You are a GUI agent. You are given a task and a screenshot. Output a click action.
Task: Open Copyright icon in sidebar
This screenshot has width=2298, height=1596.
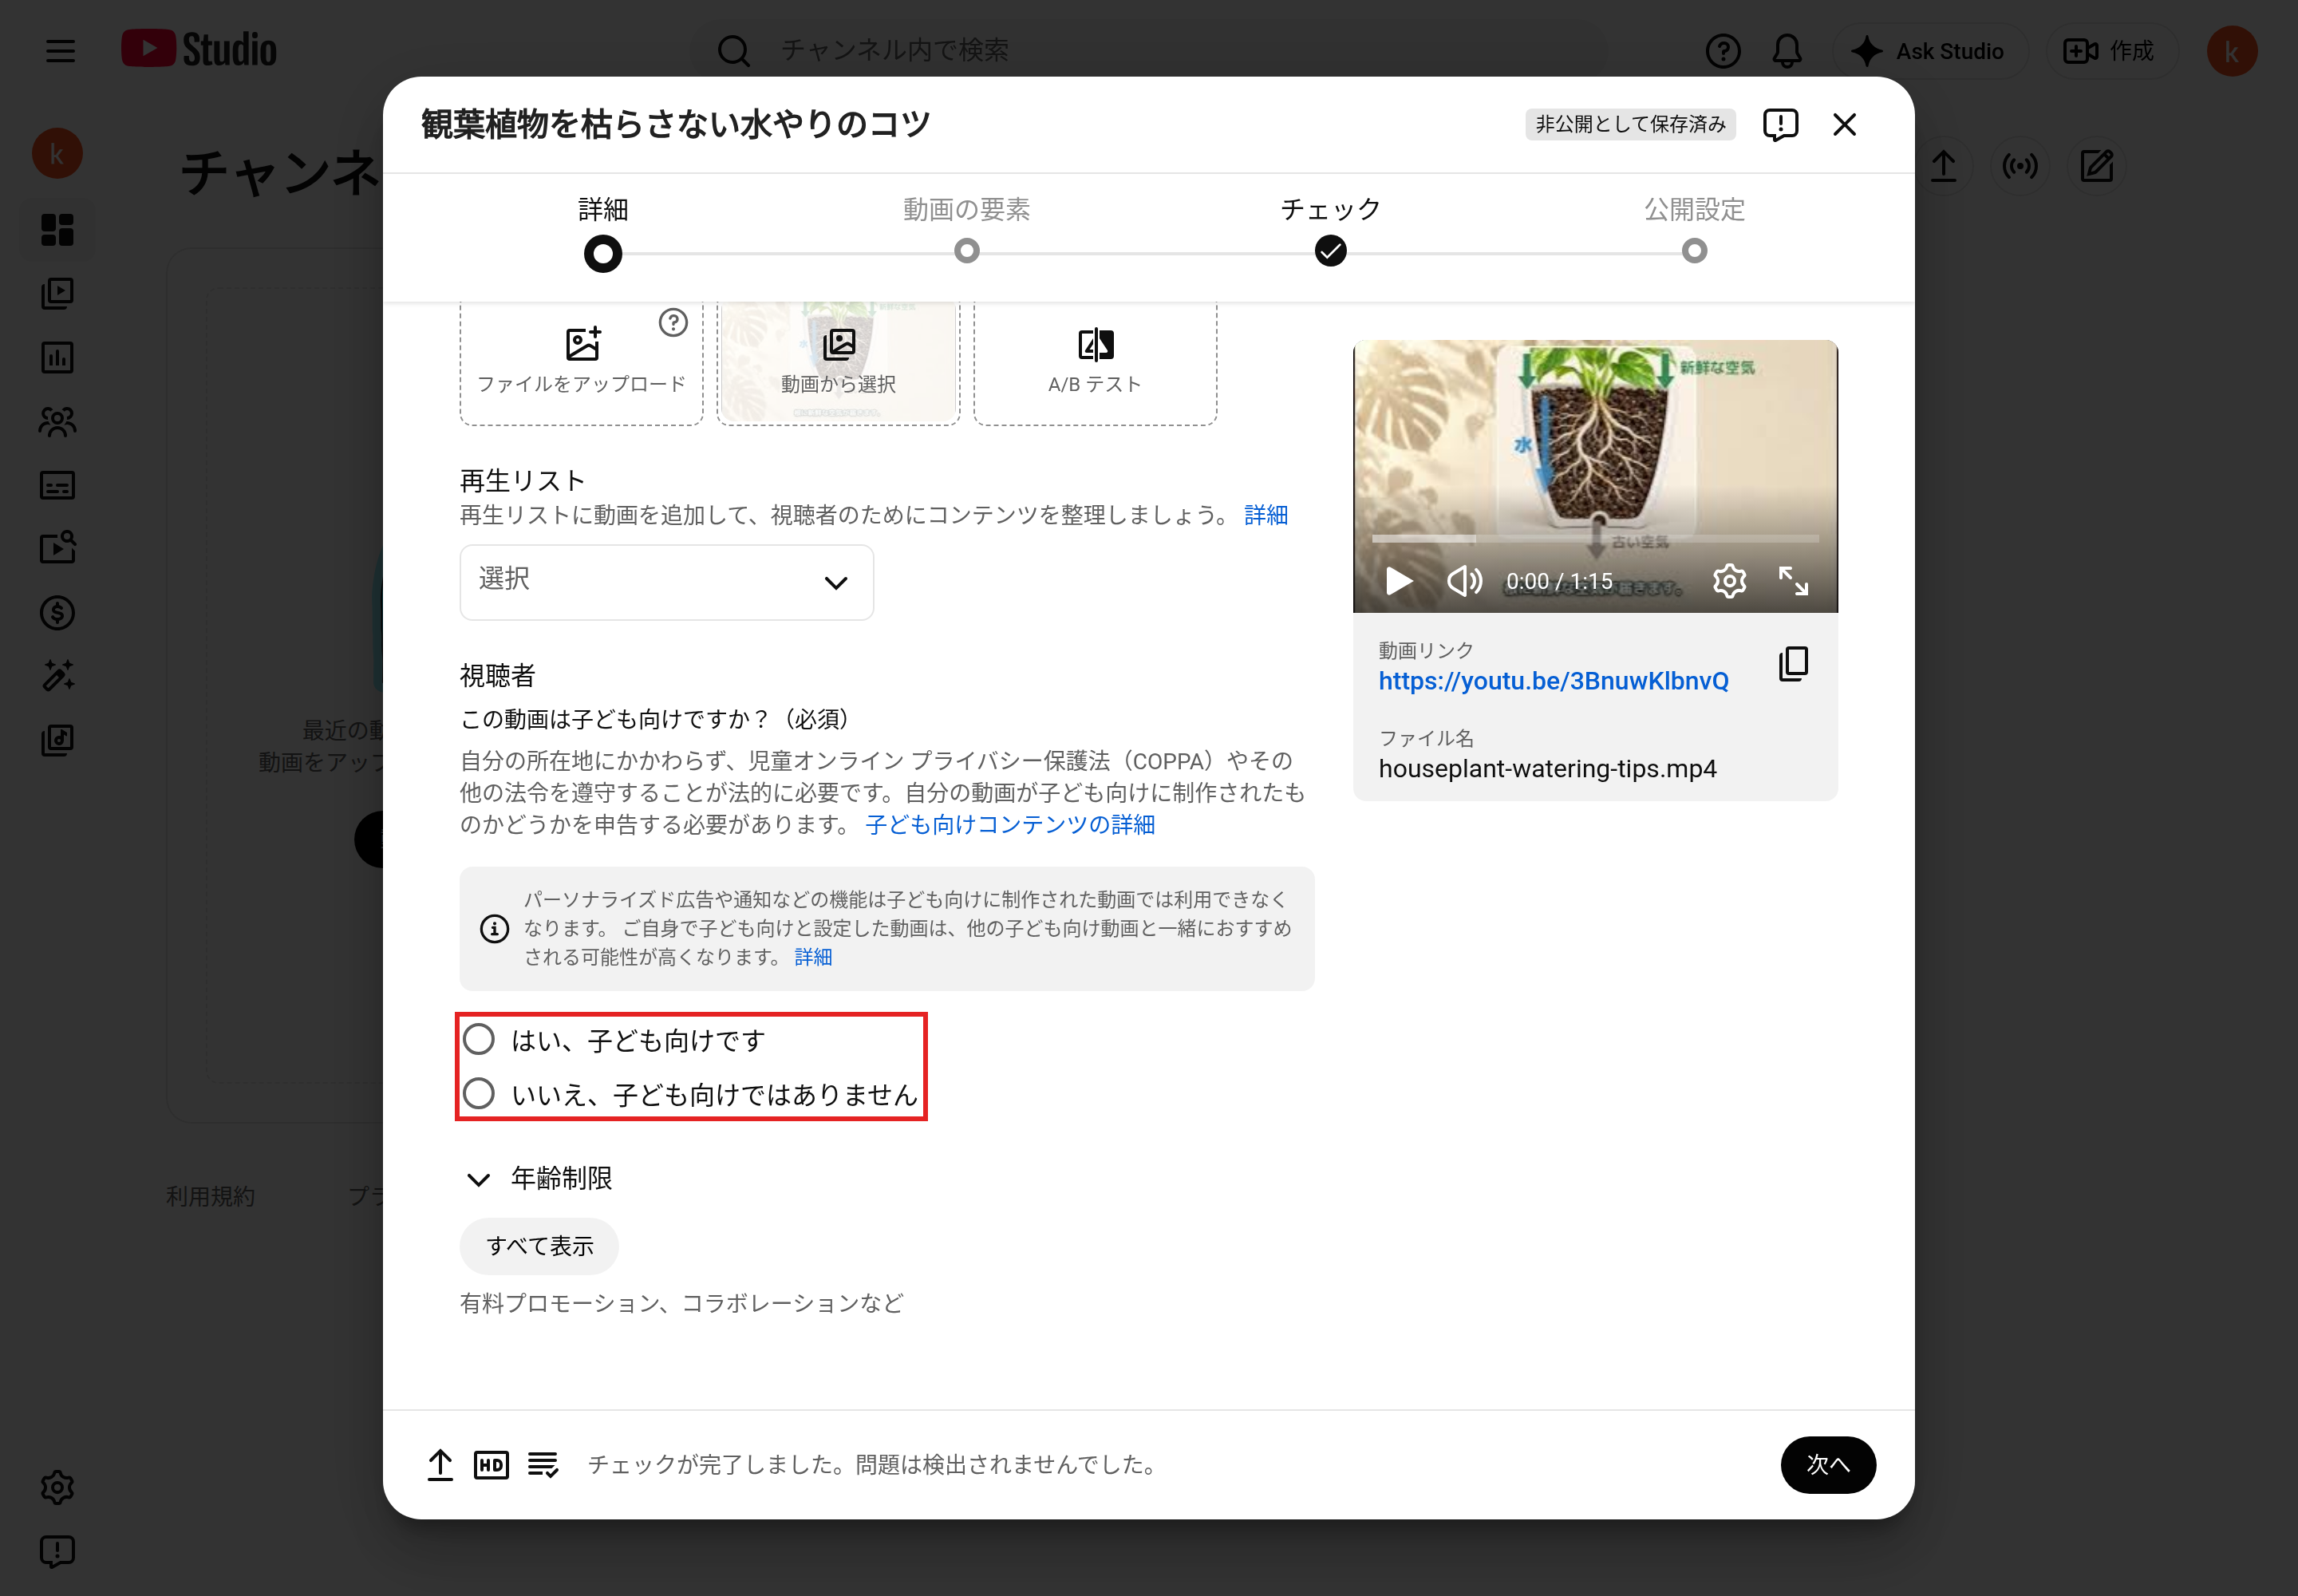pyautogui.click(x=57, y=548)
